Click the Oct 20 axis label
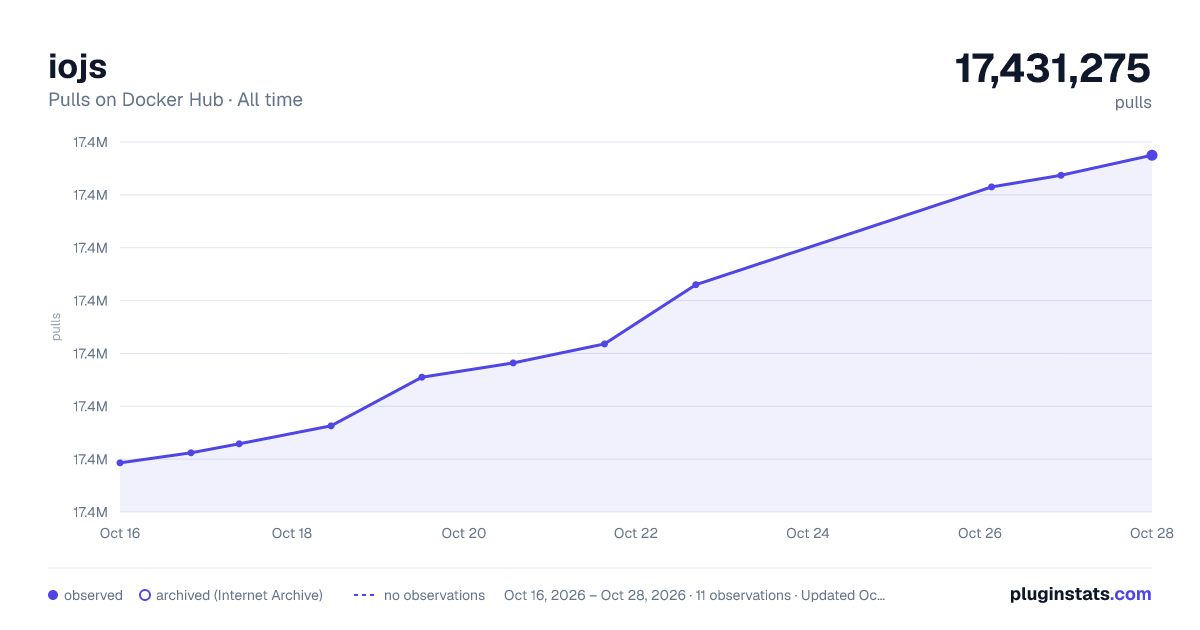 point(464,533)
